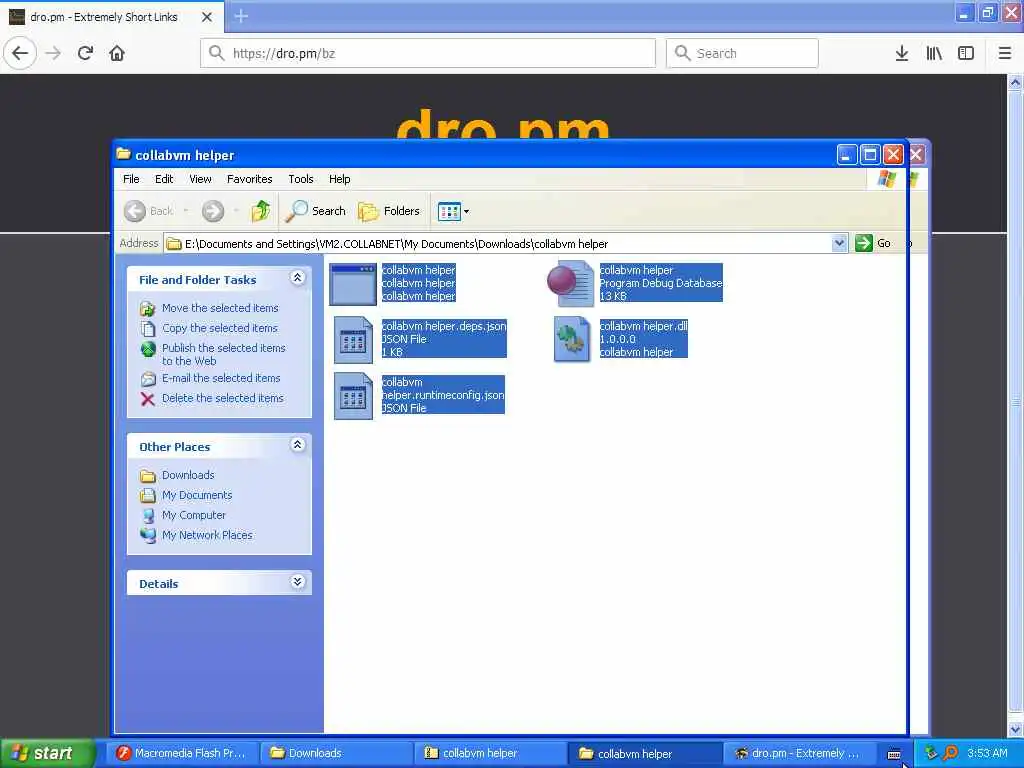1024x768 pixels.
Task: Expand the Details panel
Action: [297, 582]
